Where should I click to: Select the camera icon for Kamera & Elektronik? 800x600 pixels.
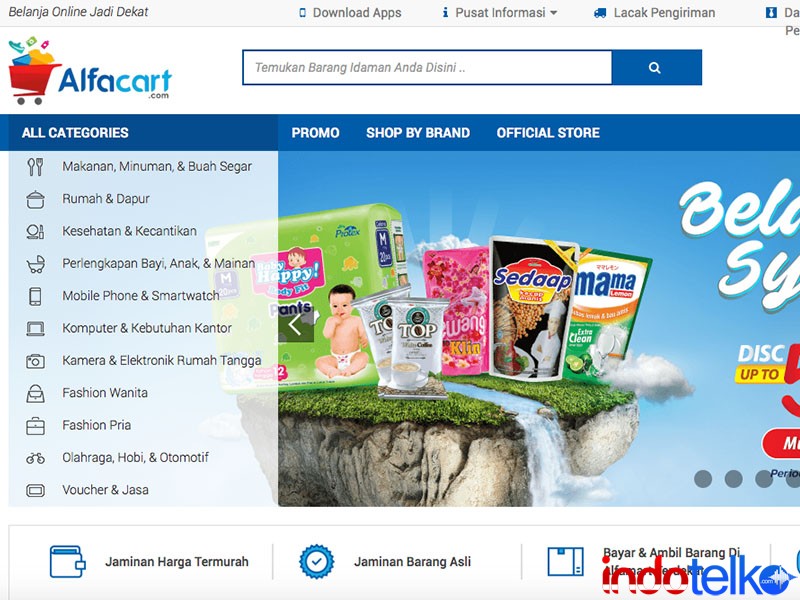tap(35, 361)
